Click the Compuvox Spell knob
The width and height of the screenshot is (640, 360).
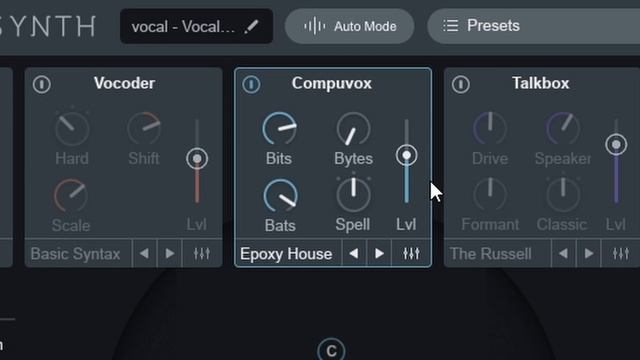coord(353,195)
